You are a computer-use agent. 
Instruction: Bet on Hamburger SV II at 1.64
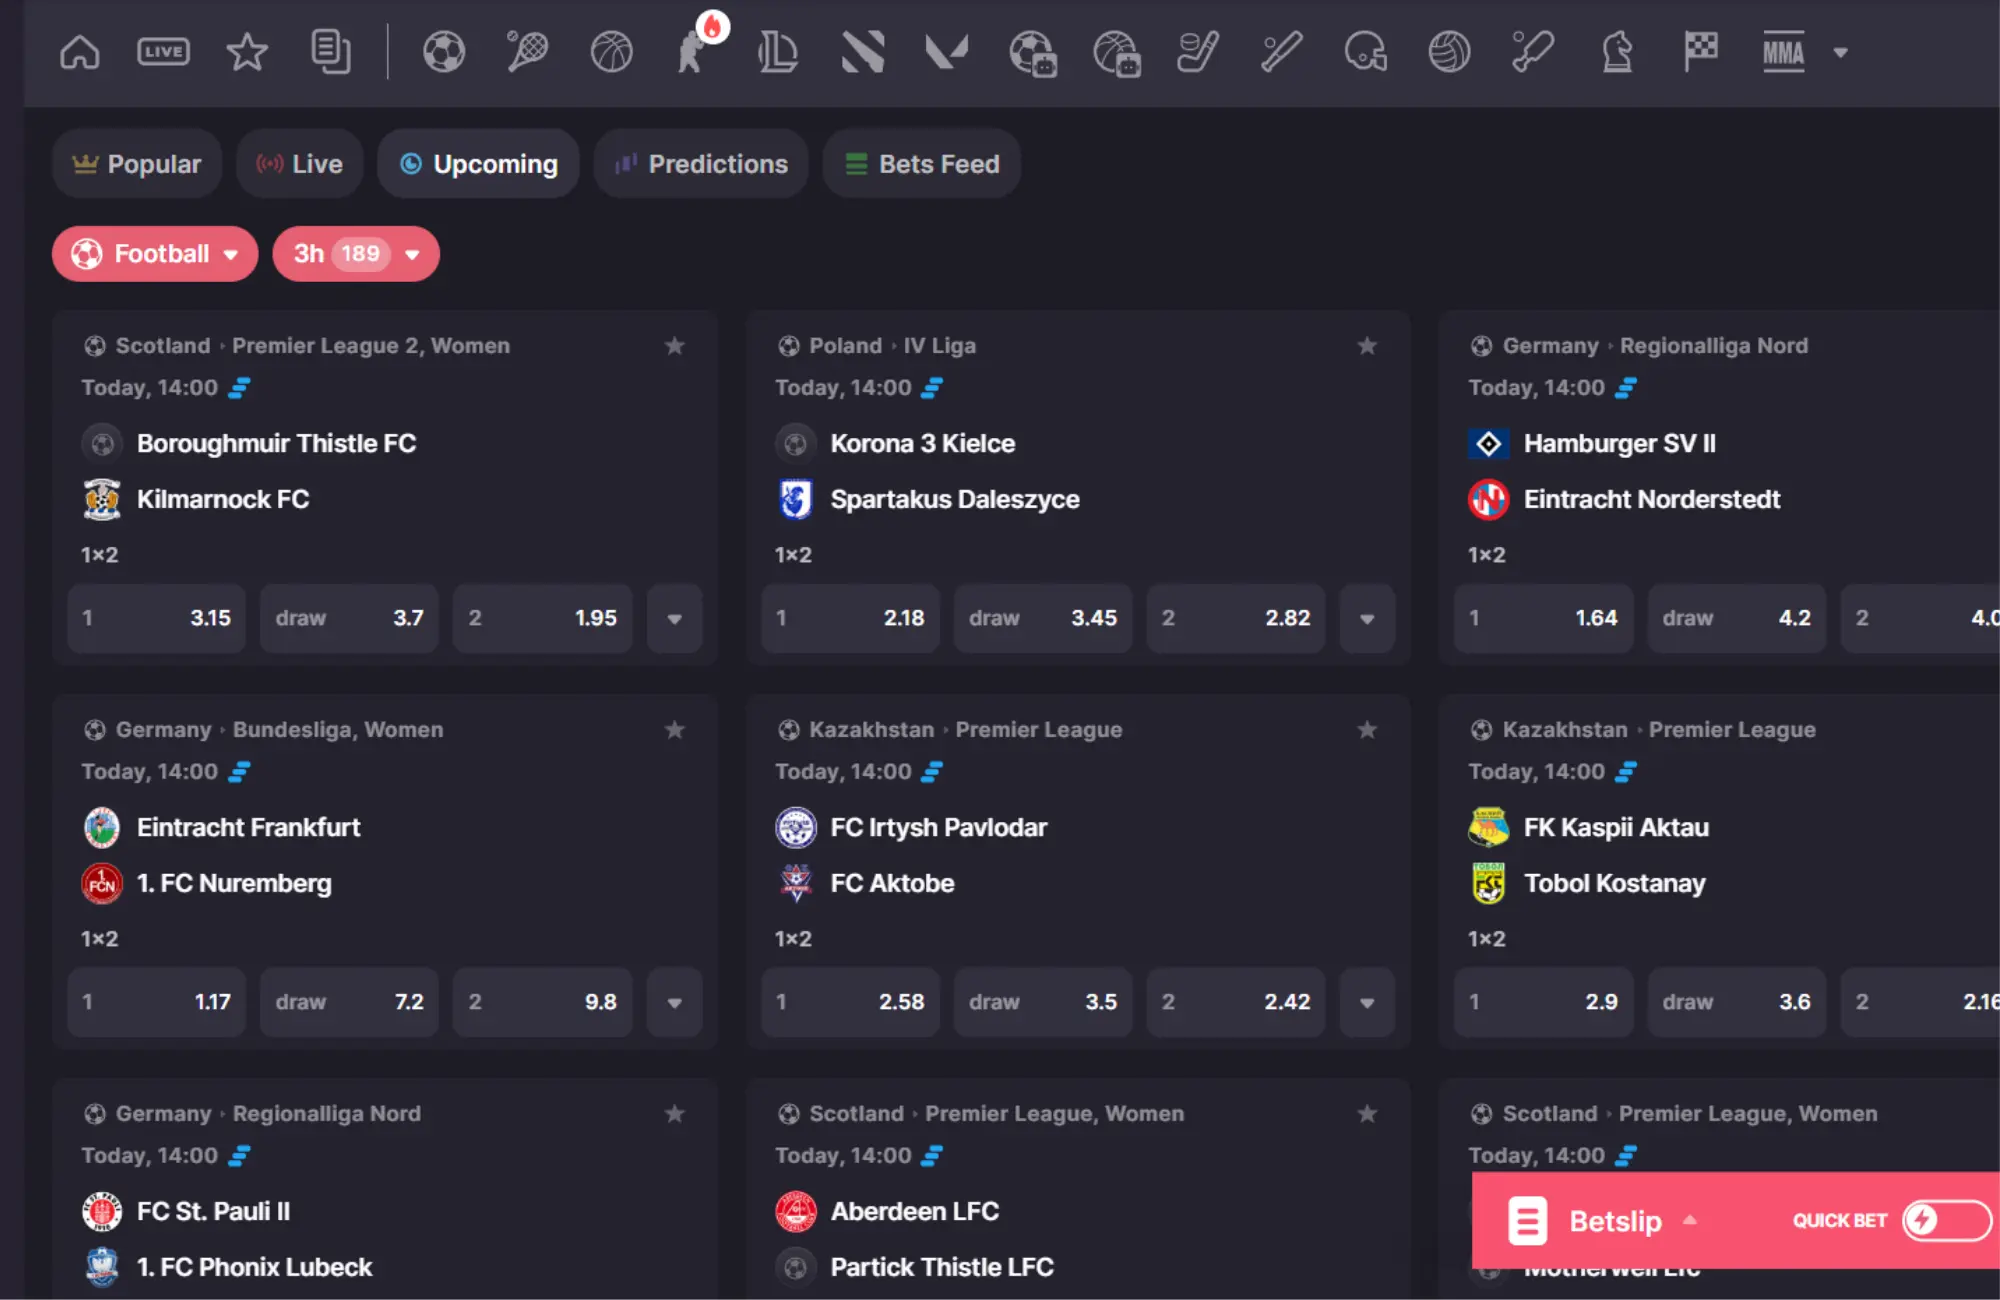click(1544, 618)
